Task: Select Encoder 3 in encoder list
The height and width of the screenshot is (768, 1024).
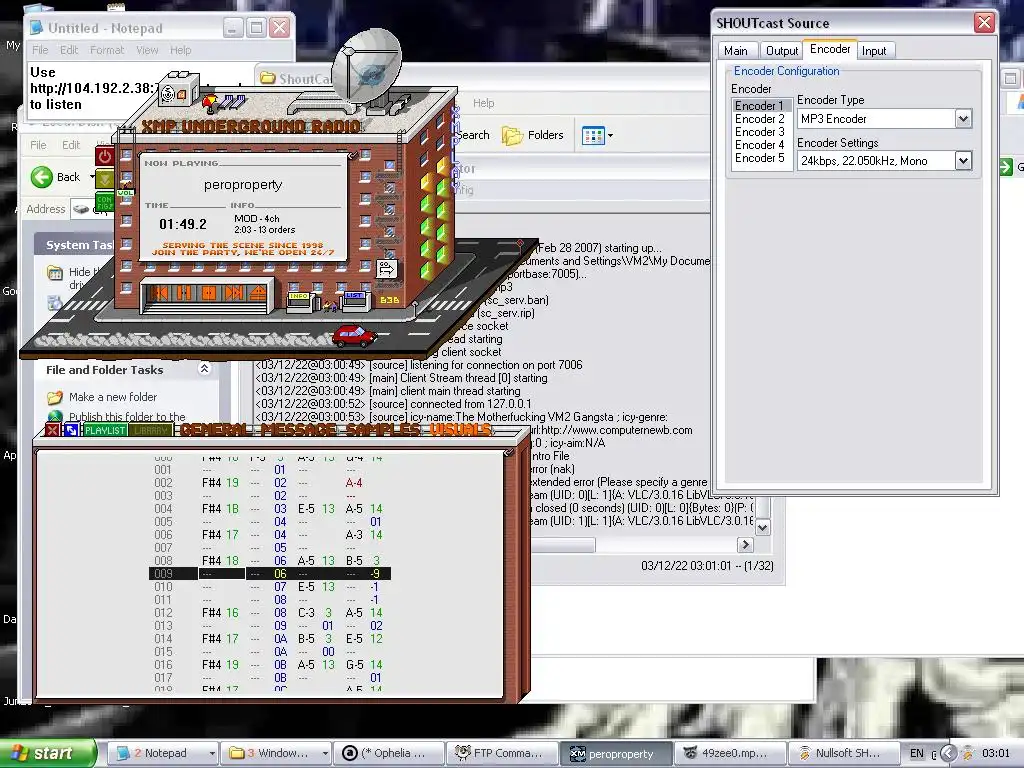Action: coord(759,132)
